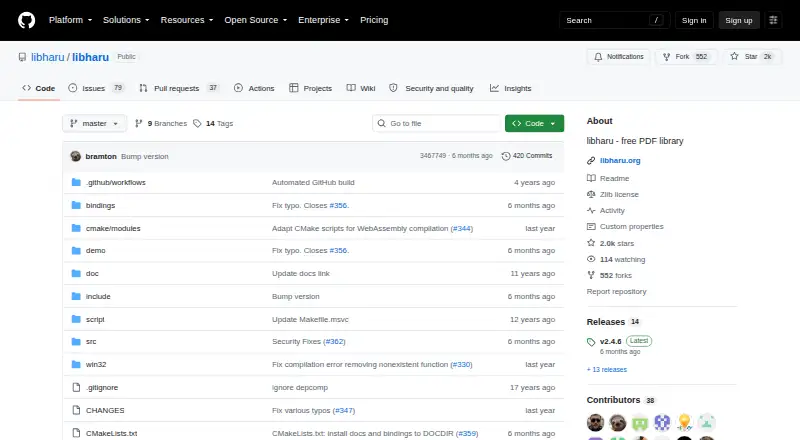Open the Insights tab

click(510, 88)
